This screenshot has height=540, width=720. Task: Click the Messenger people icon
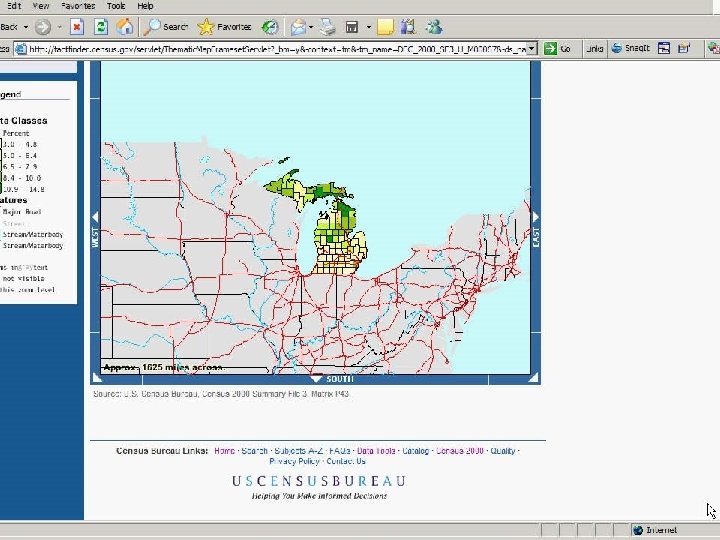click(x=434, y=27)
